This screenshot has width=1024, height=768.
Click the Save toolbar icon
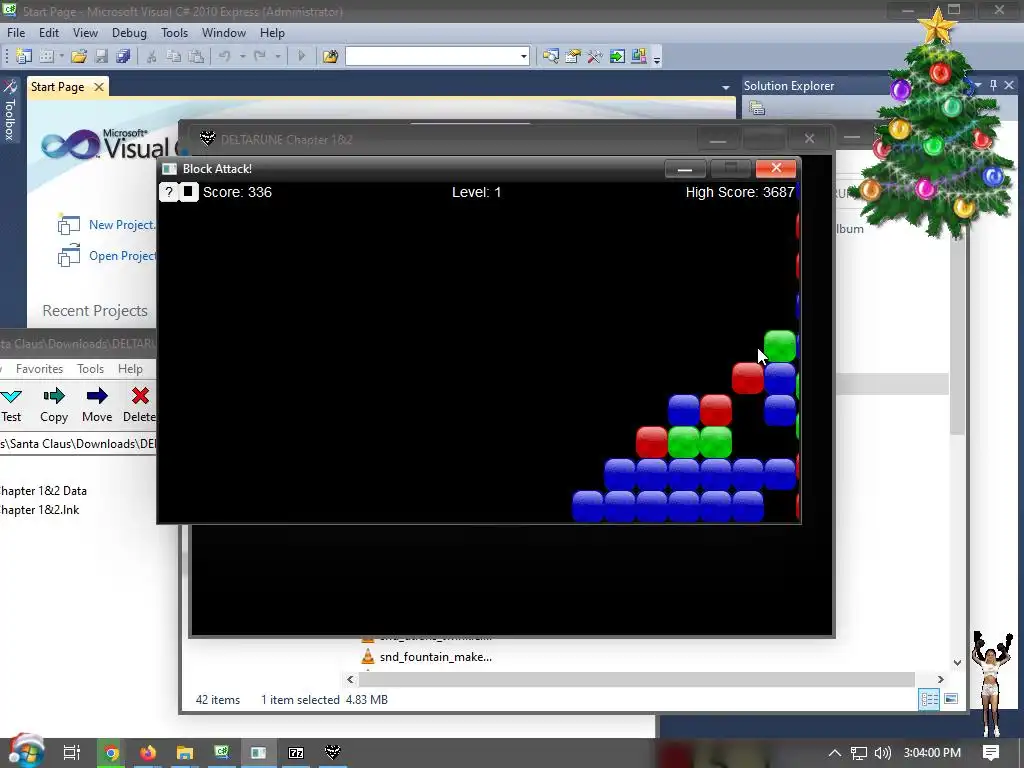(101, 57)
